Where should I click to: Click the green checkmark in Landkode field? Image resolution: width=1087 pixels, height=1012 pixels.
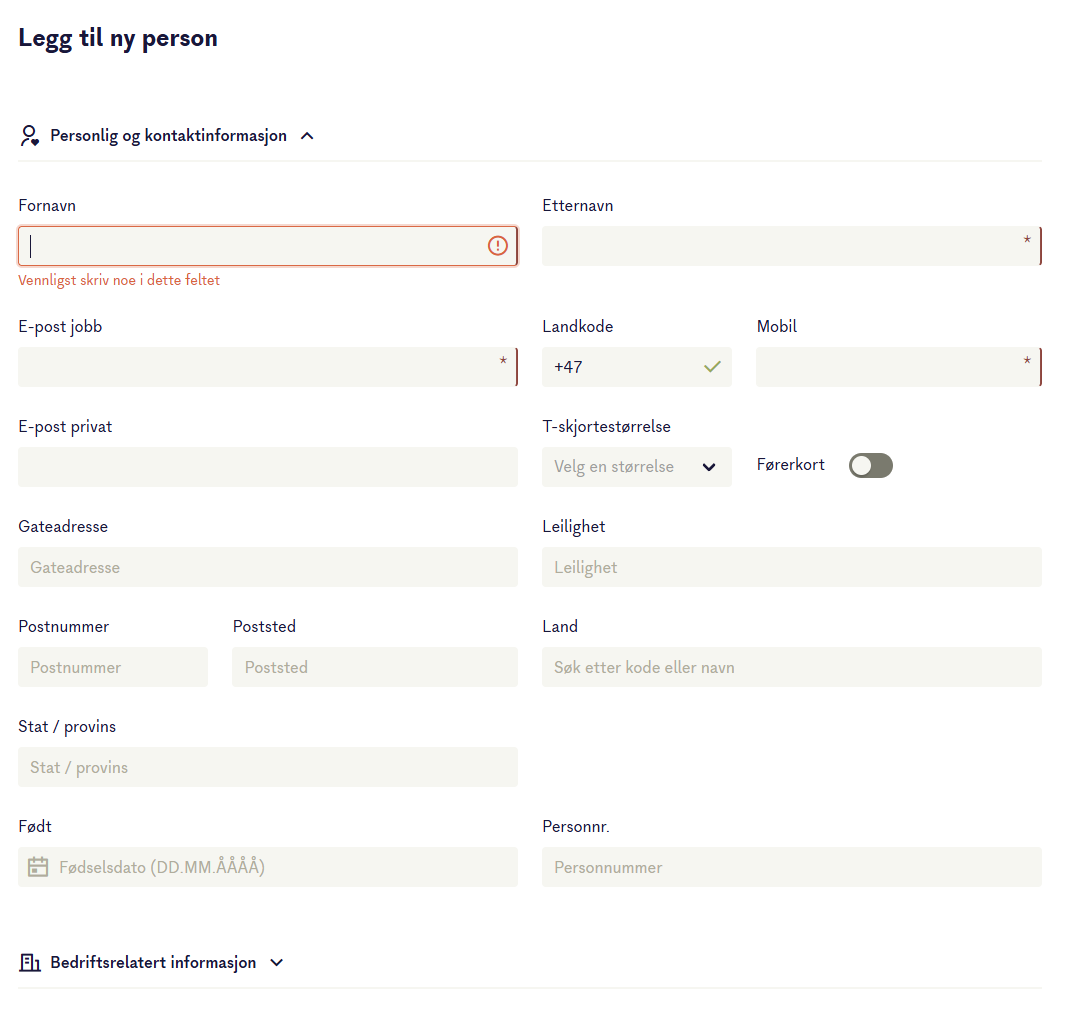pos(713,367)
